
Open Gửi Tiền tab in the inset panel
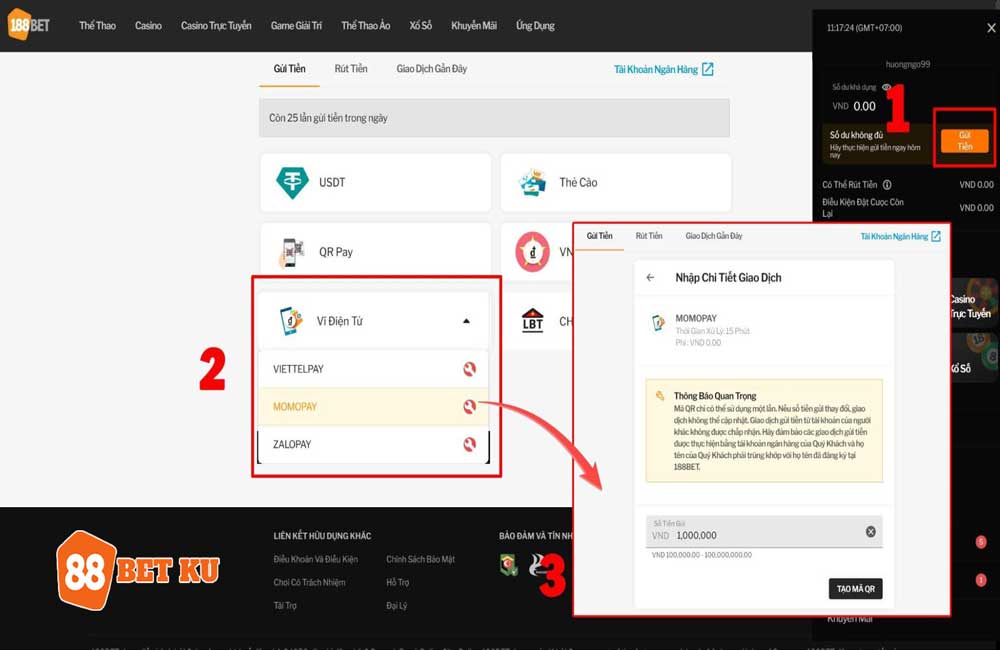click(599, 236)
